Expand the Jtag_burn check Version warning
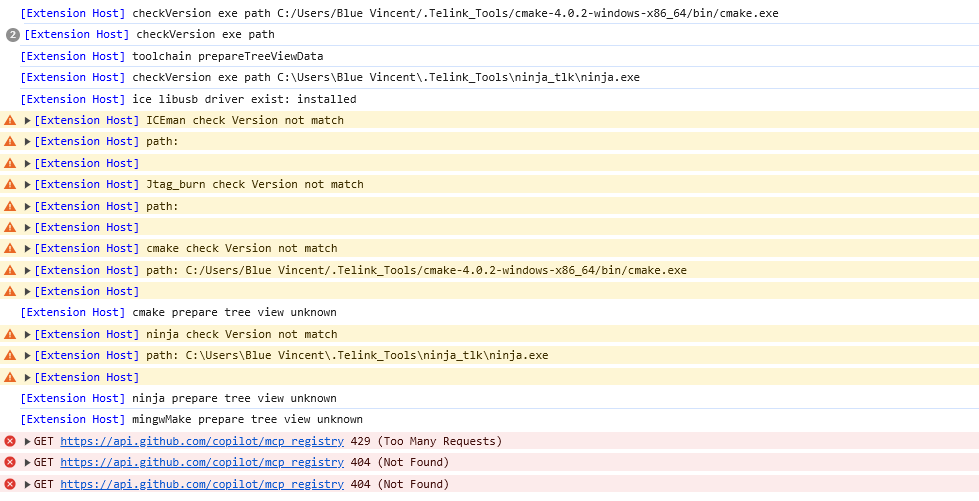 (27, 184)
